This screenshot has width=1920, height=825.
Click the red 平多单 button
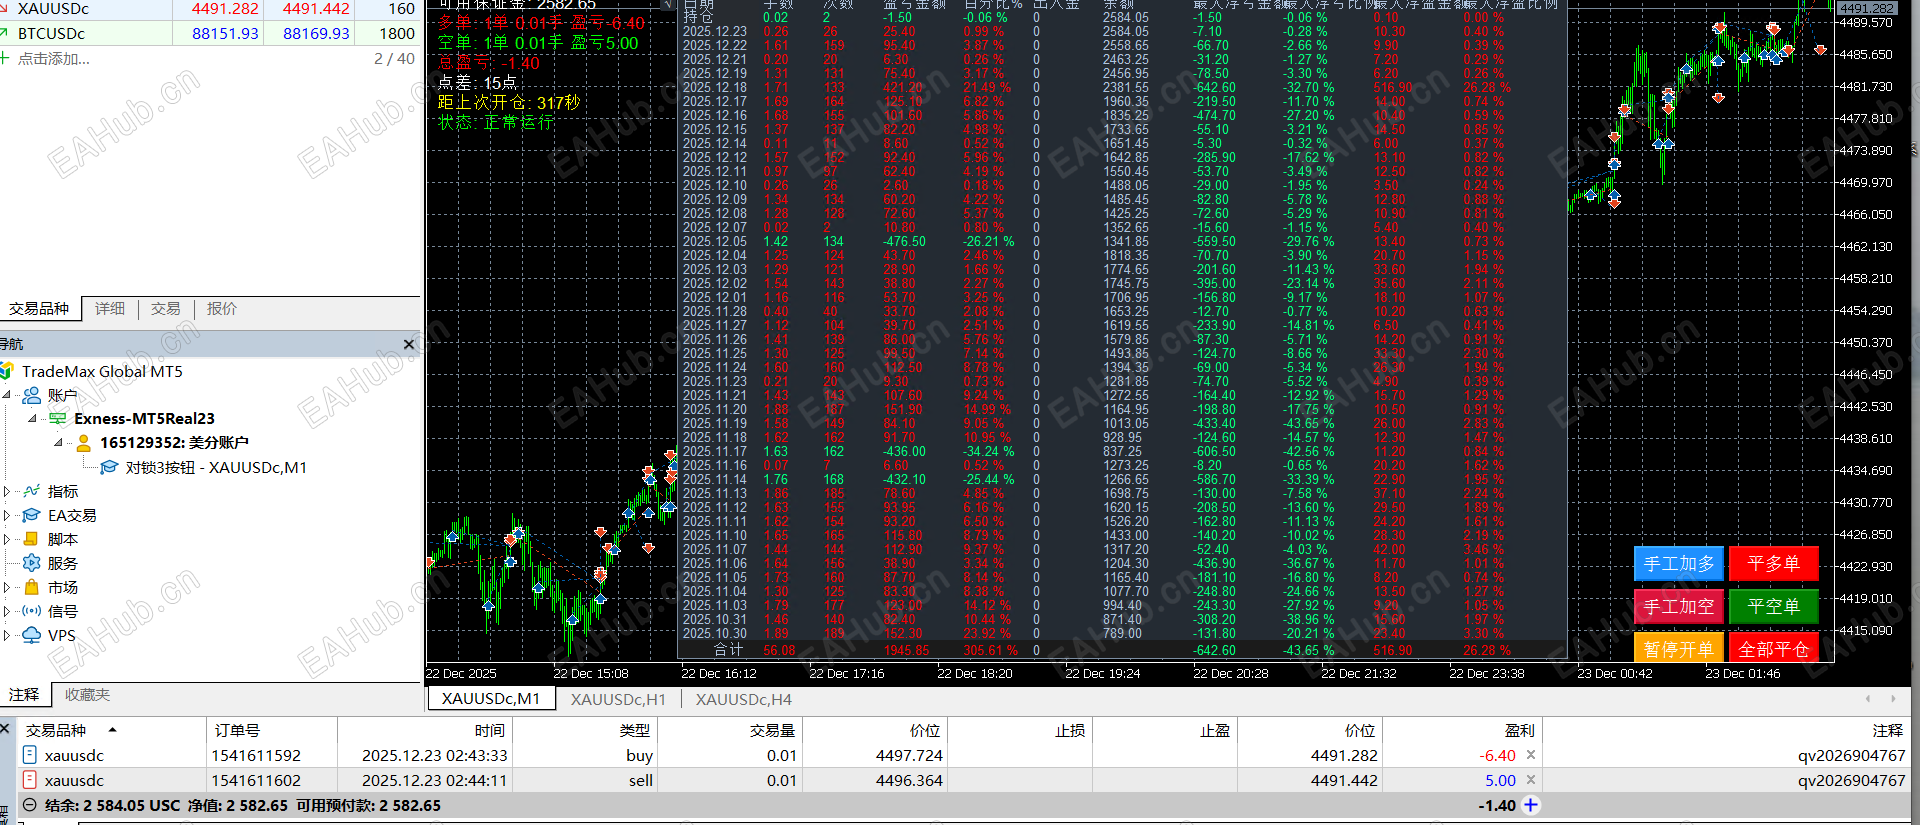[1774, 564]
